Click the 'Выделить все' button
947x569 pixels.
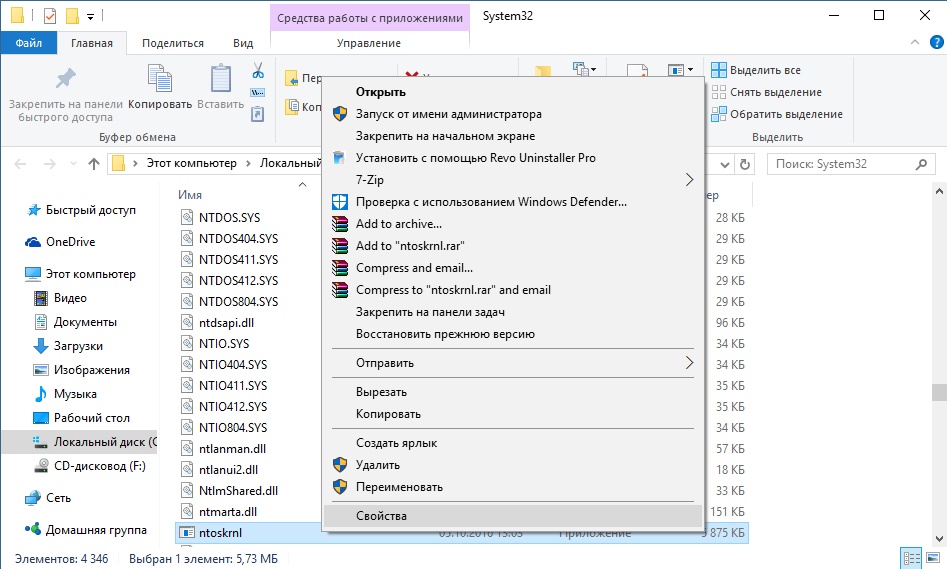coord(756,70)
